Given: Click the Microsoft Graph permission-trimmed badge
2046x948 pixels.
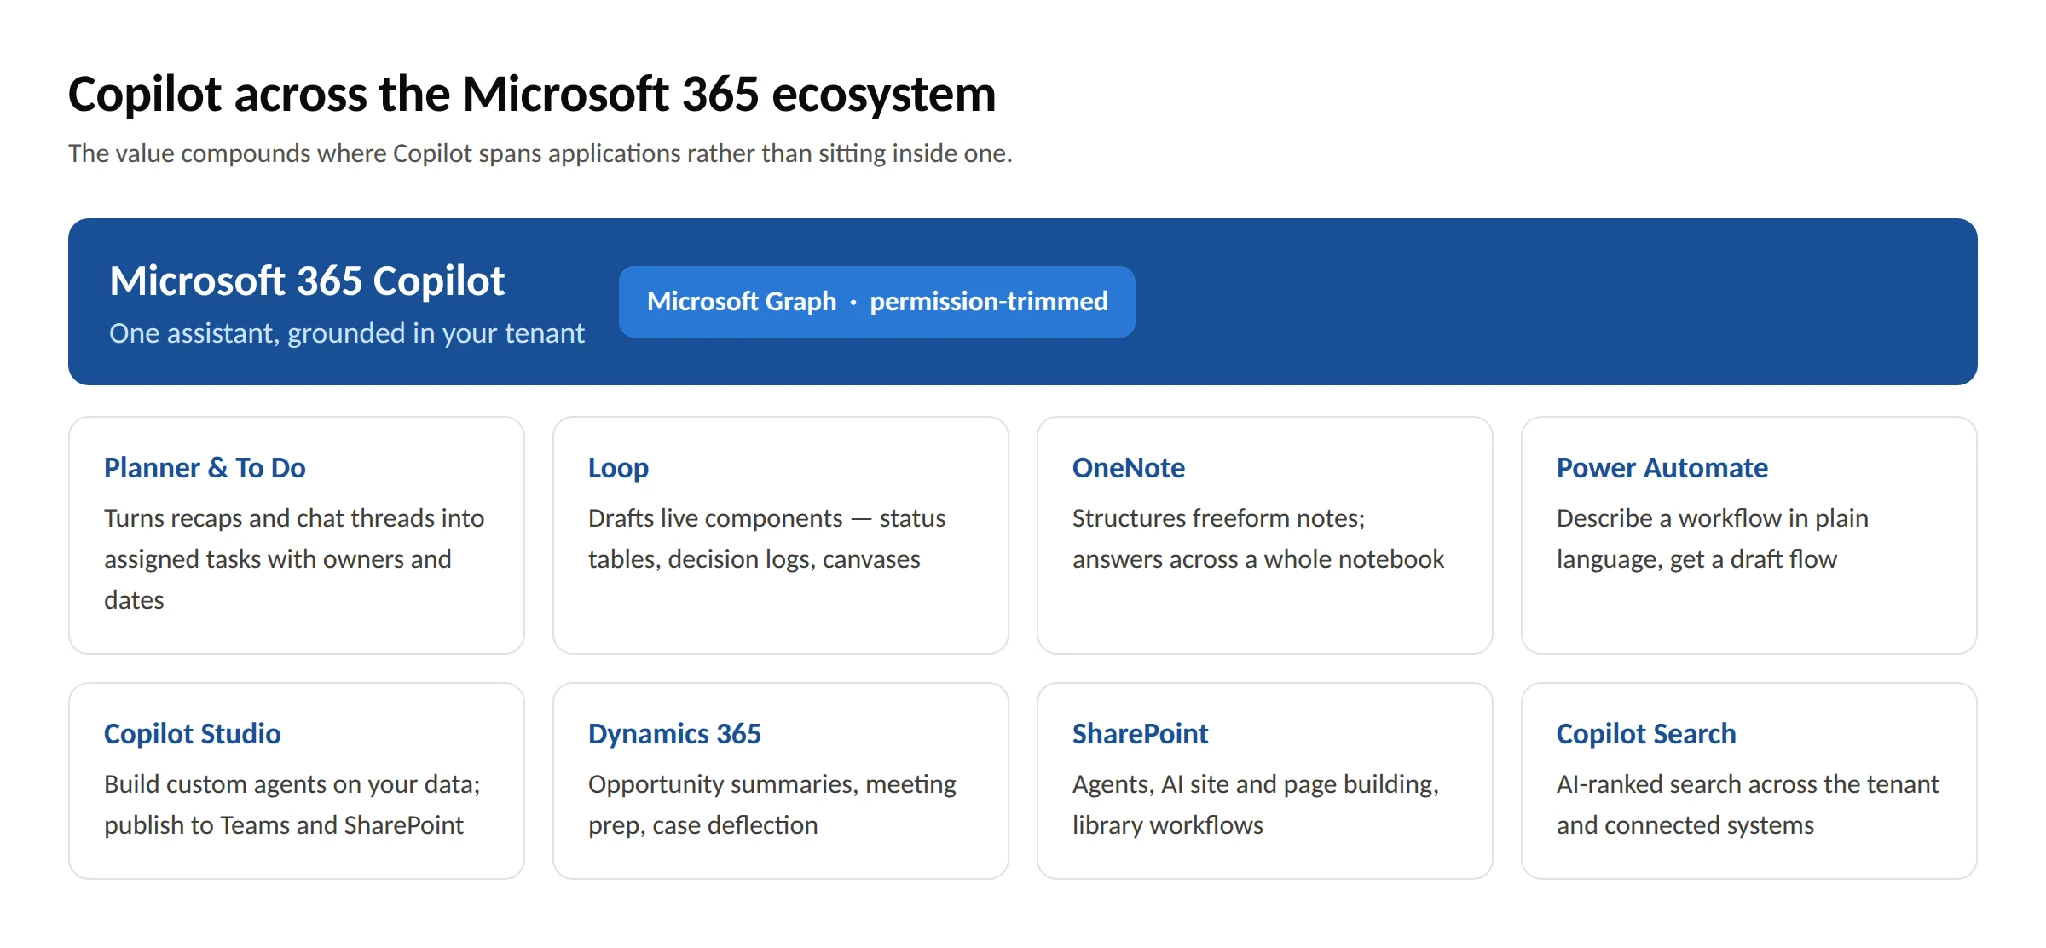Looking at the screenshot, I should click(x=877, y=301).
